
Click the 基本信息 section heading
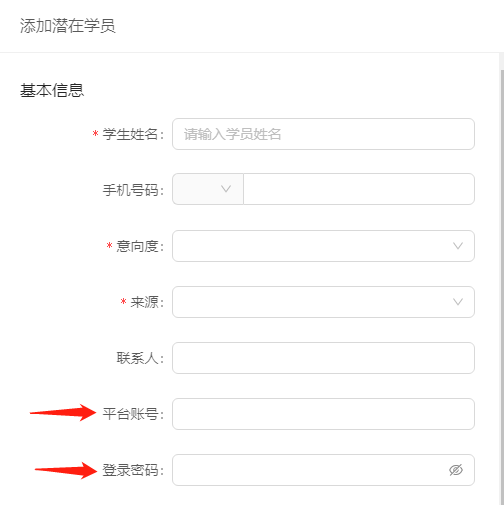52,90
